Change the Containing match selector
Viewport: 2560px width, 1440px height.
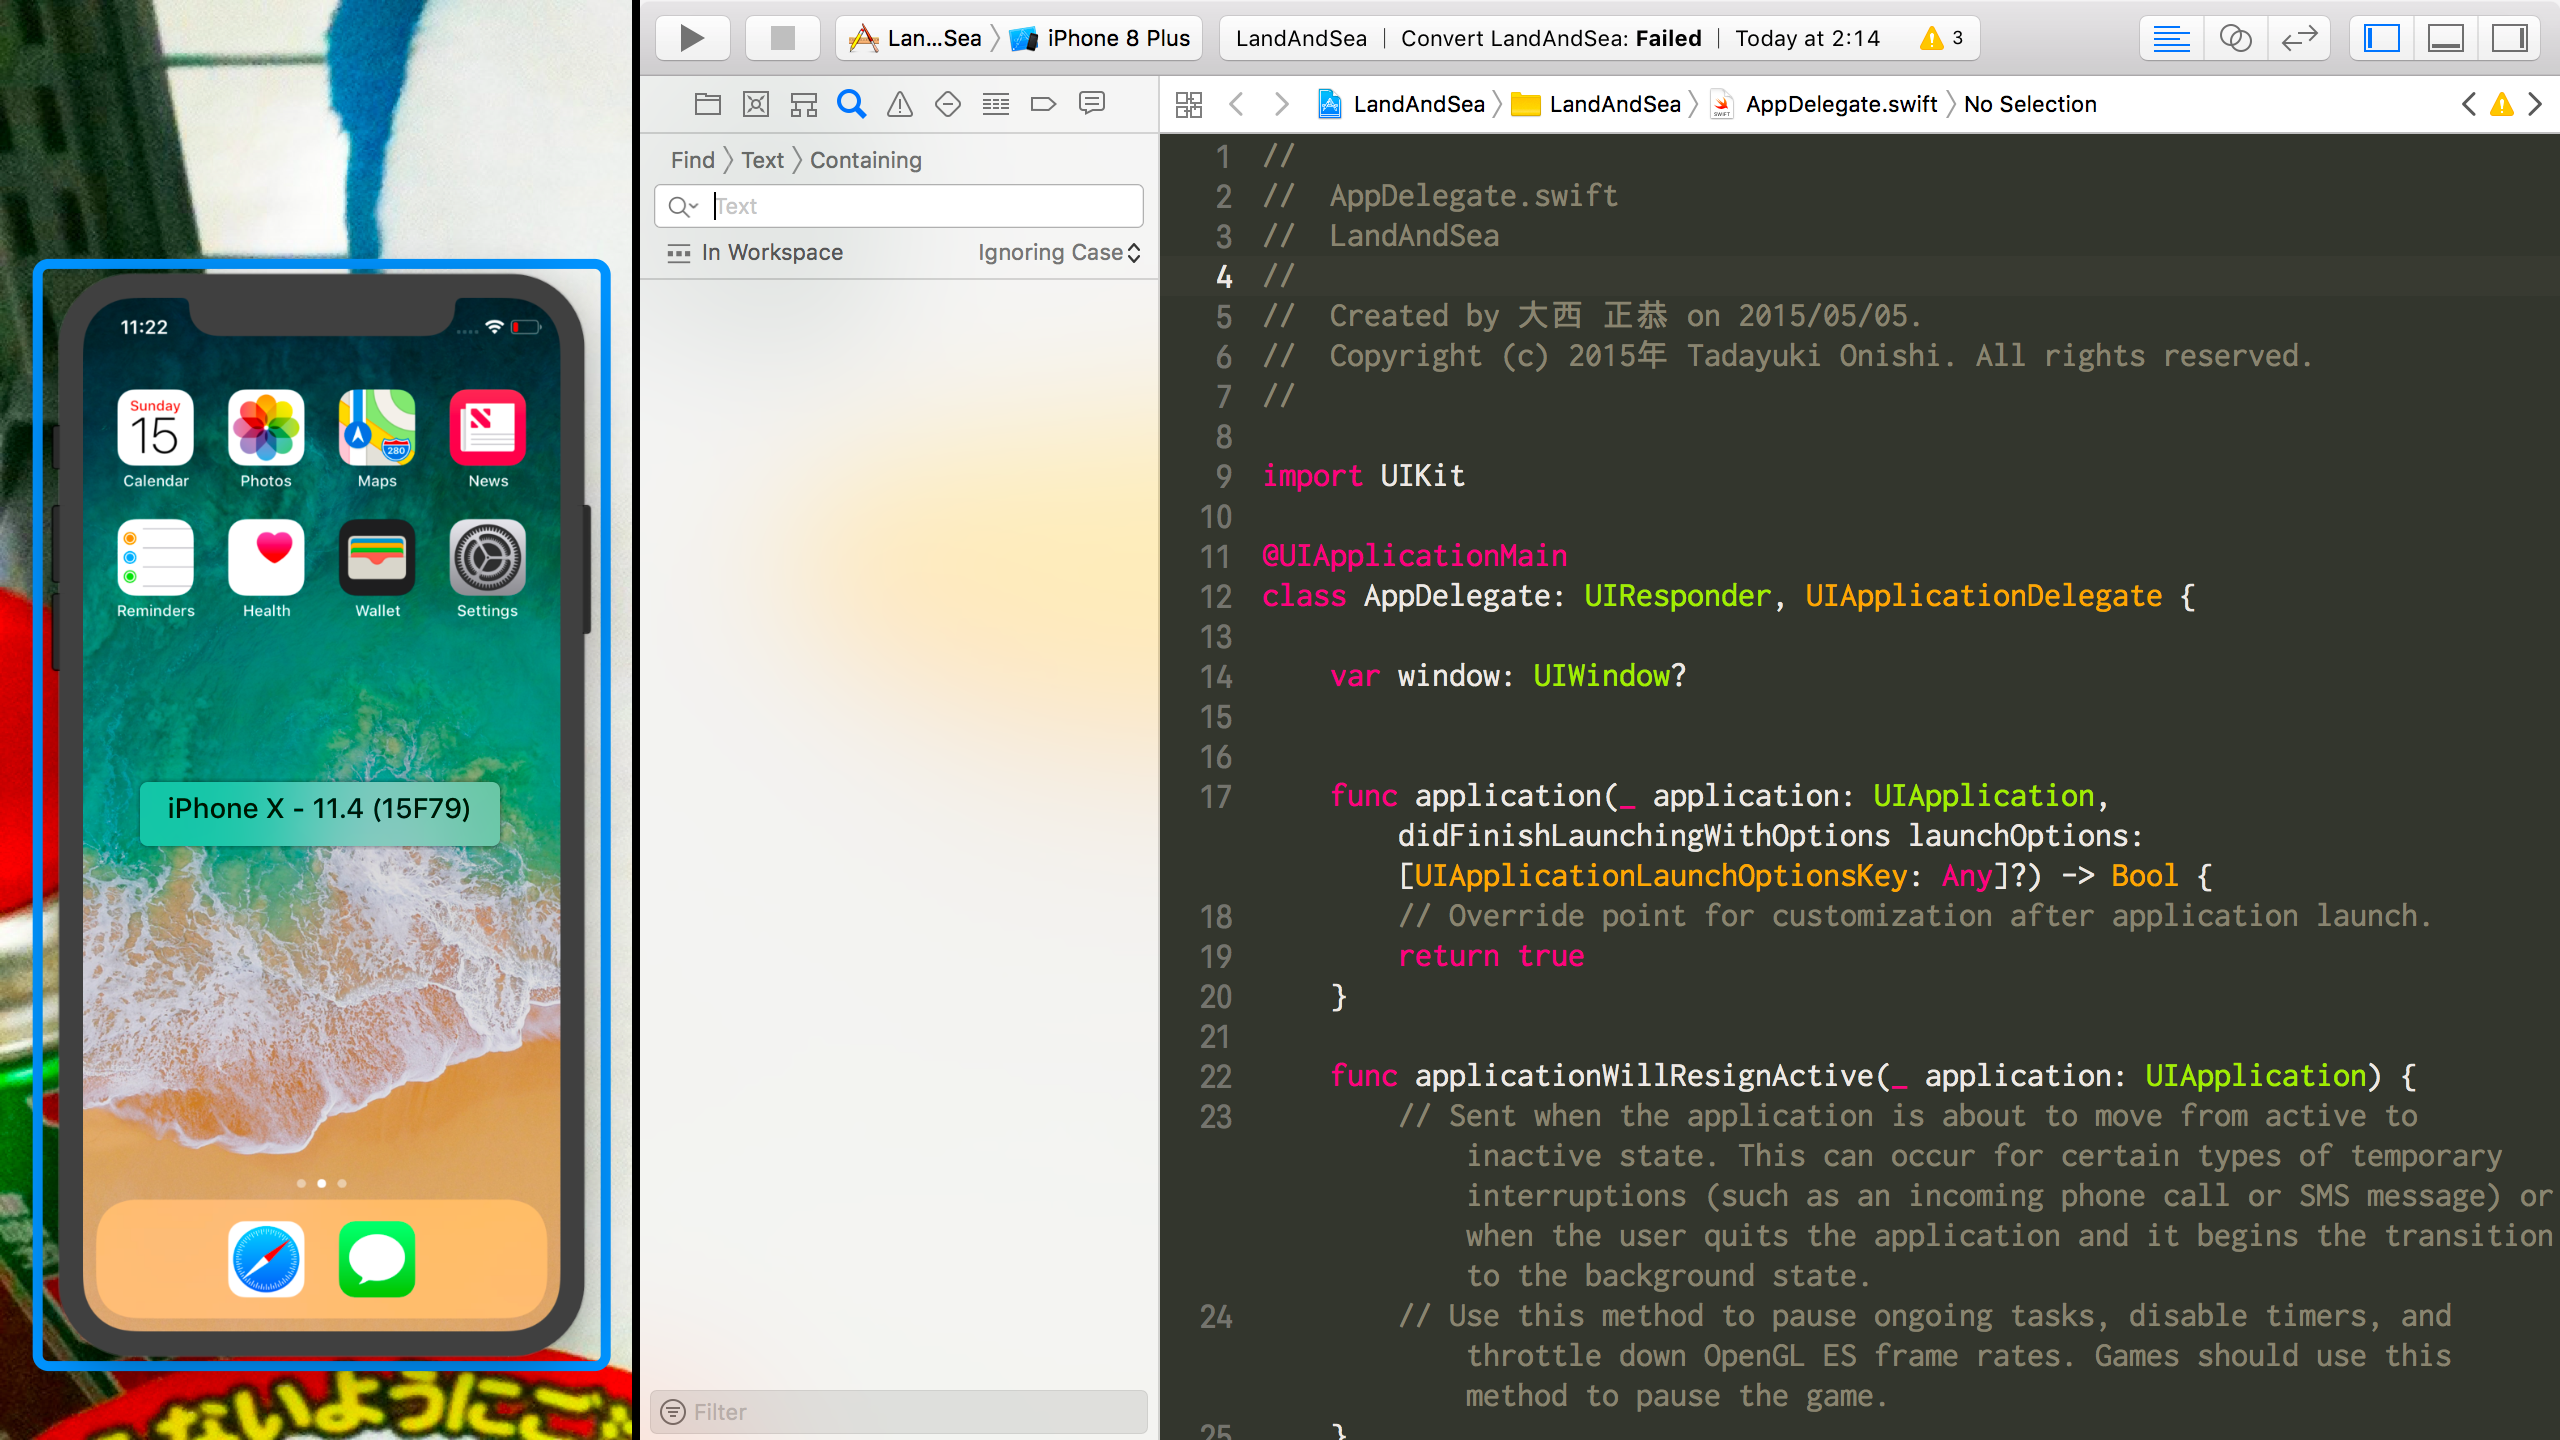(x=866, y=160)
